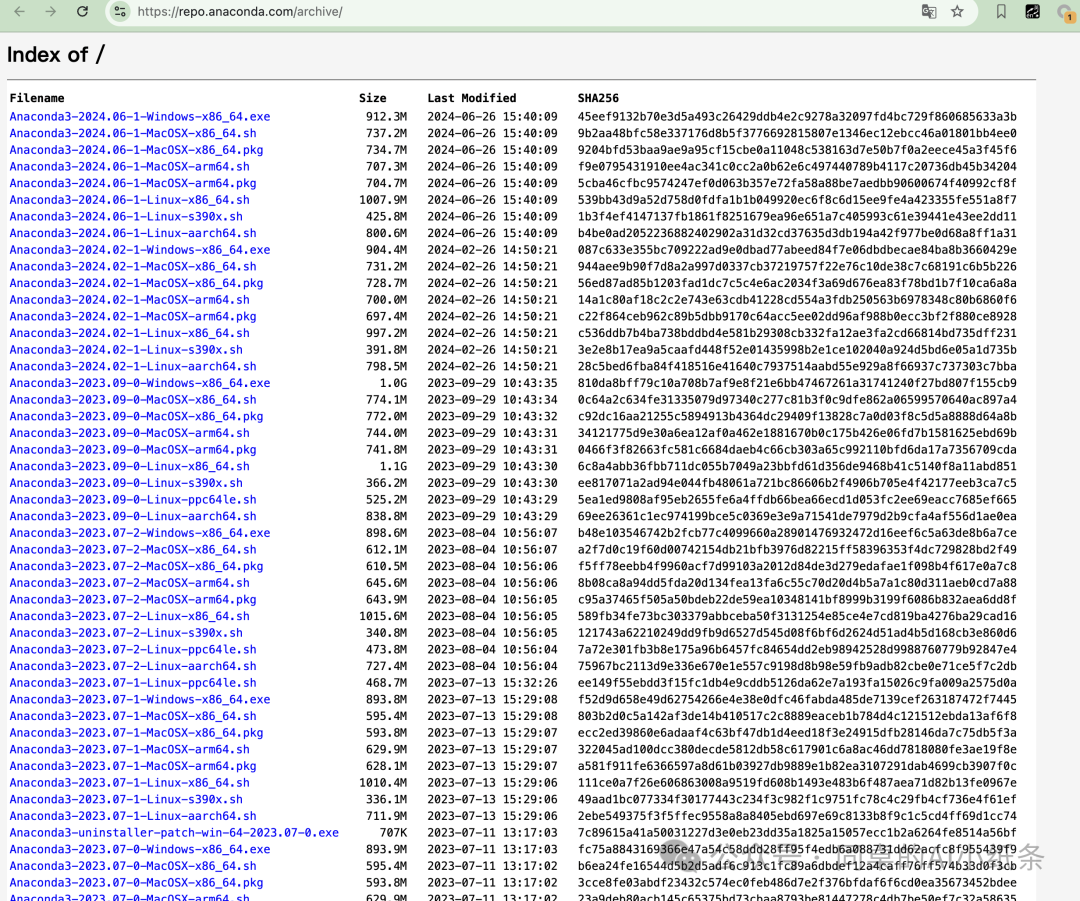Click the SHA256 column header
This screenshot has width=1080, height=901.
pyautogui.click(x=598, y=98)
